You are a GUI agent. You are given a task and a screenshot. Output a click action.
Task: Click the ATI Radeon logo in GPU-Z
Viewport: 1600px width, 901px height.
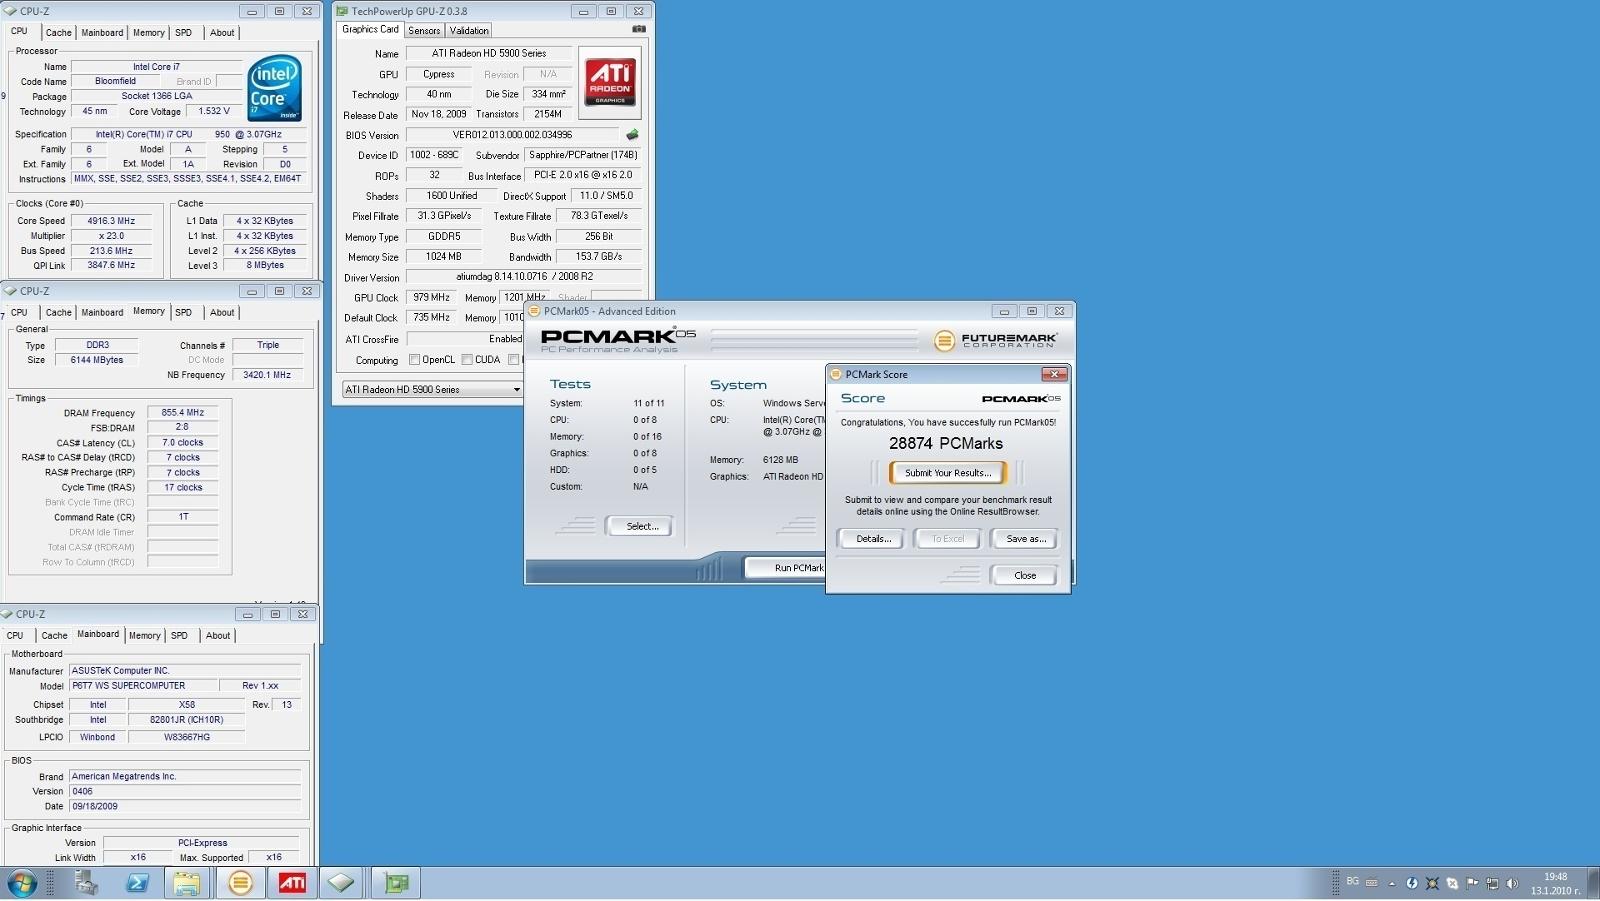610,82
